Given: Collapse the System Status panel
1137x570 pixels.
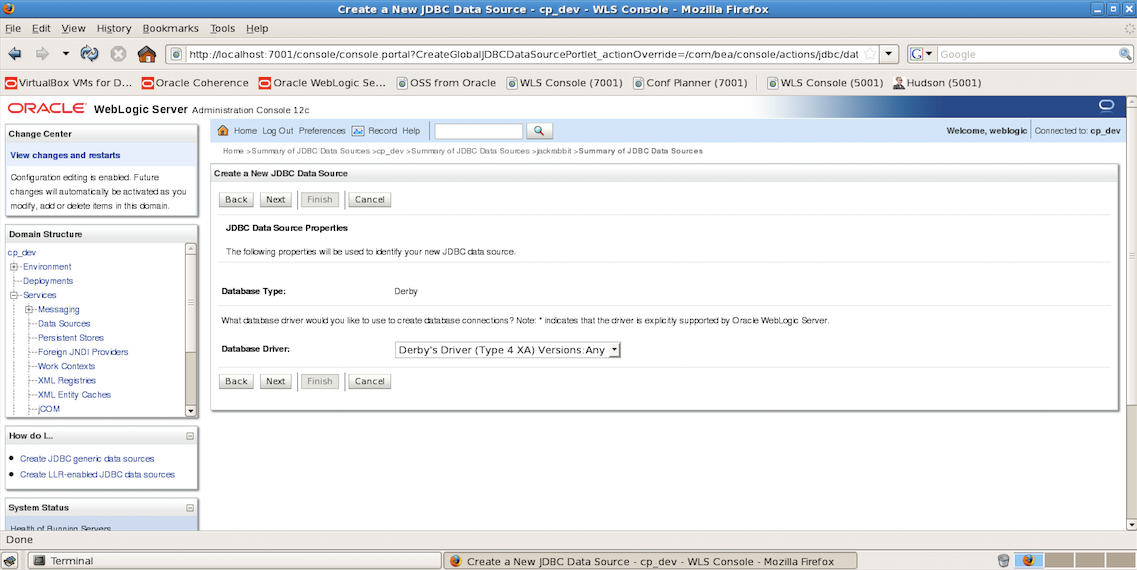Looking at the screenshot, I should [190, 508].
